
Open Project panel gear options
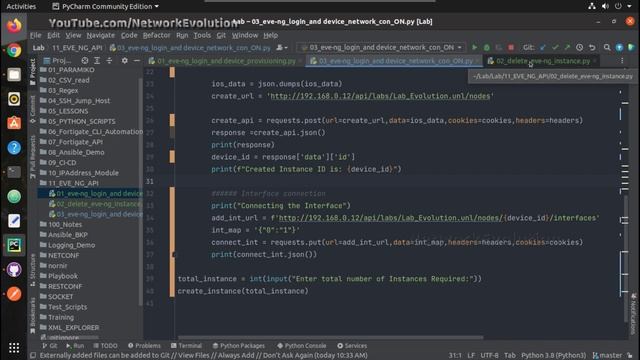pyautogui.click(x=124, y=60)
